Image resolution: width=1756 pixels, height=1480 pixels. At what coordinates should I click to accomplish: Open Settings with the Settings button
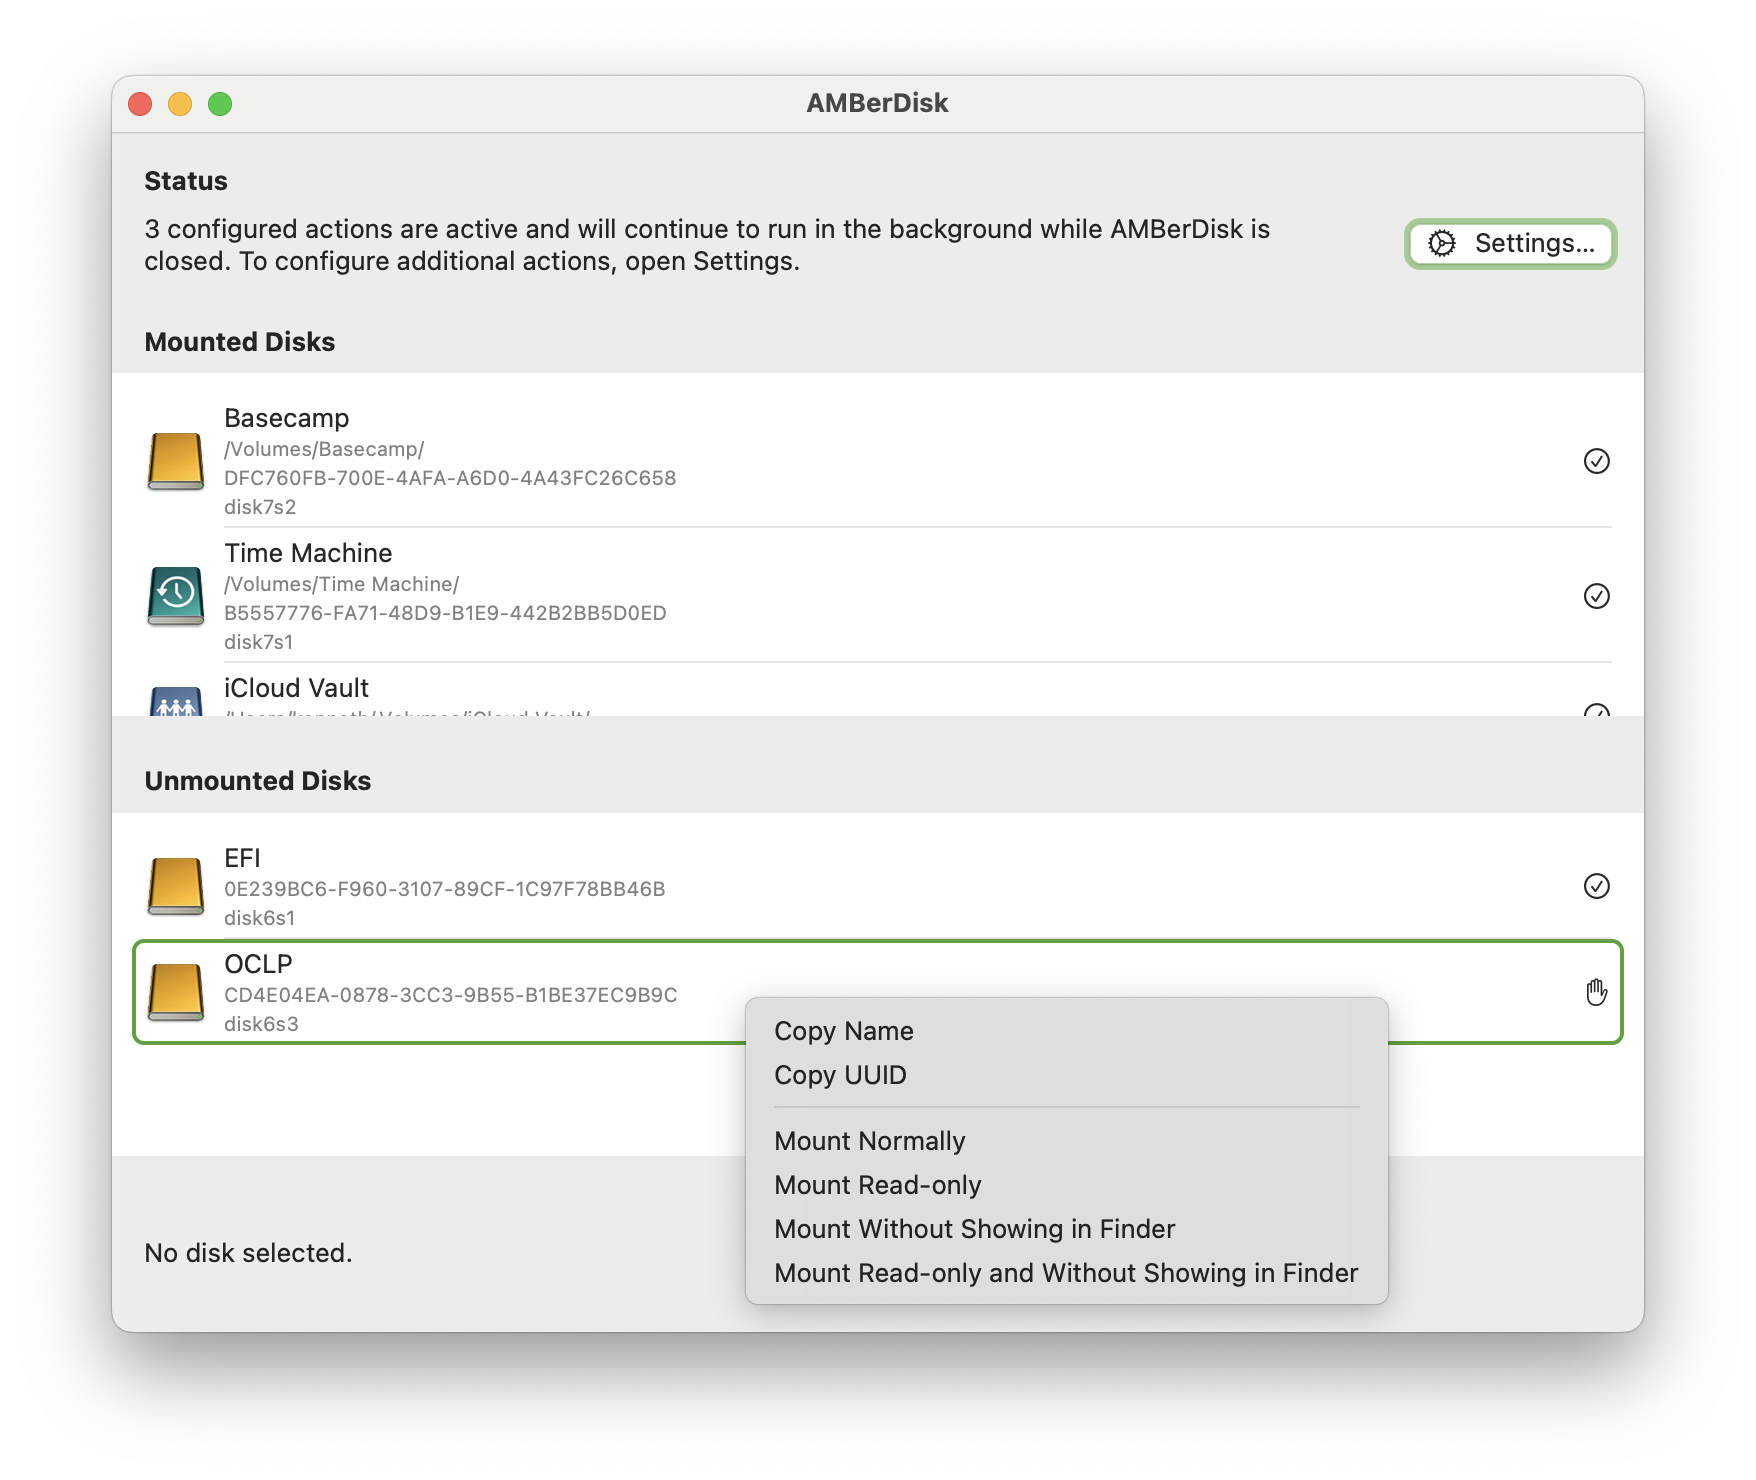point(1510,243)
